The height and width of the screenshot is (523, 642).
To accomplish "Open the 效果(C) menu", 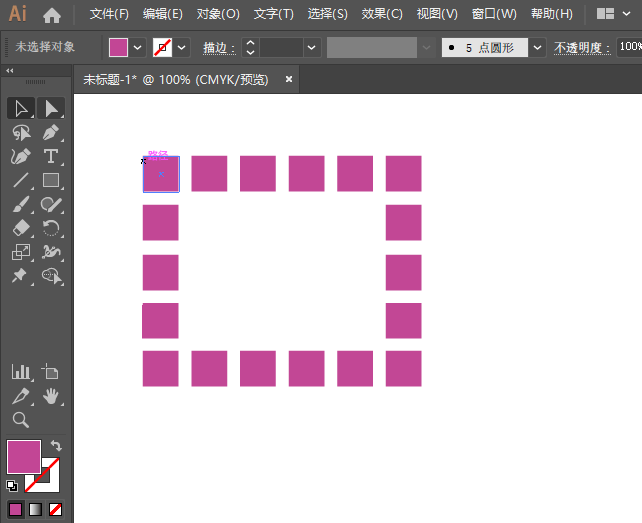I will click(382, 15).
